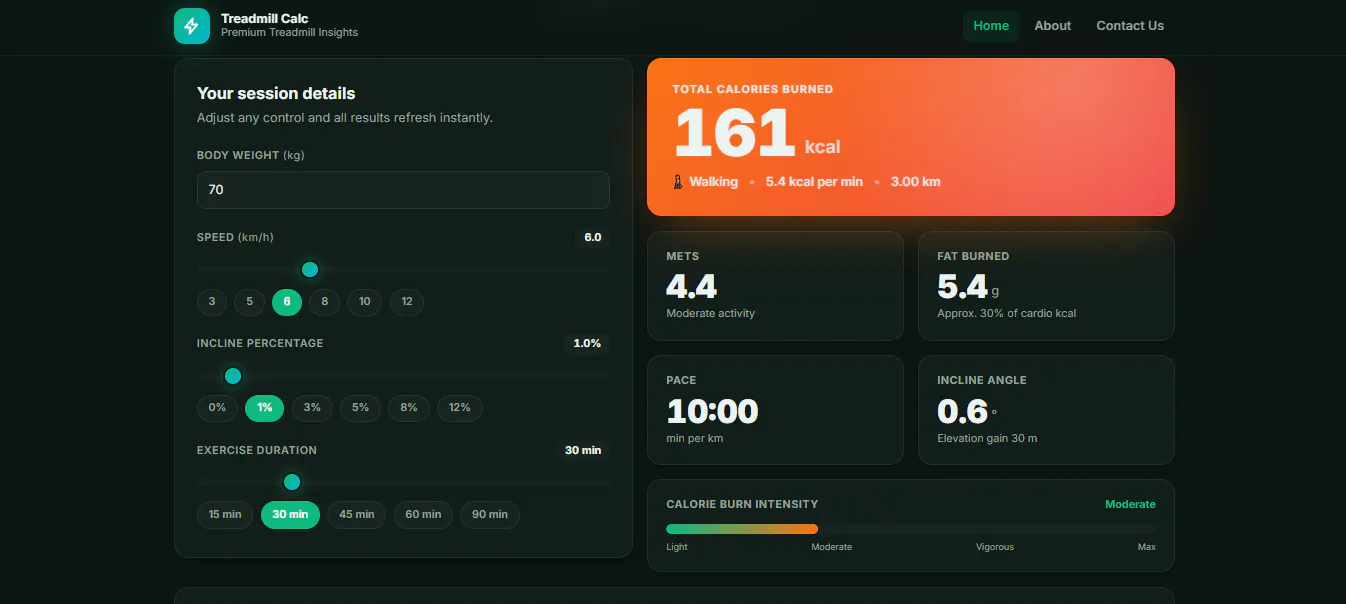
Task: Click the 'Premium Treadmill Insights' subtitle
Action: [x=289, y=33]
